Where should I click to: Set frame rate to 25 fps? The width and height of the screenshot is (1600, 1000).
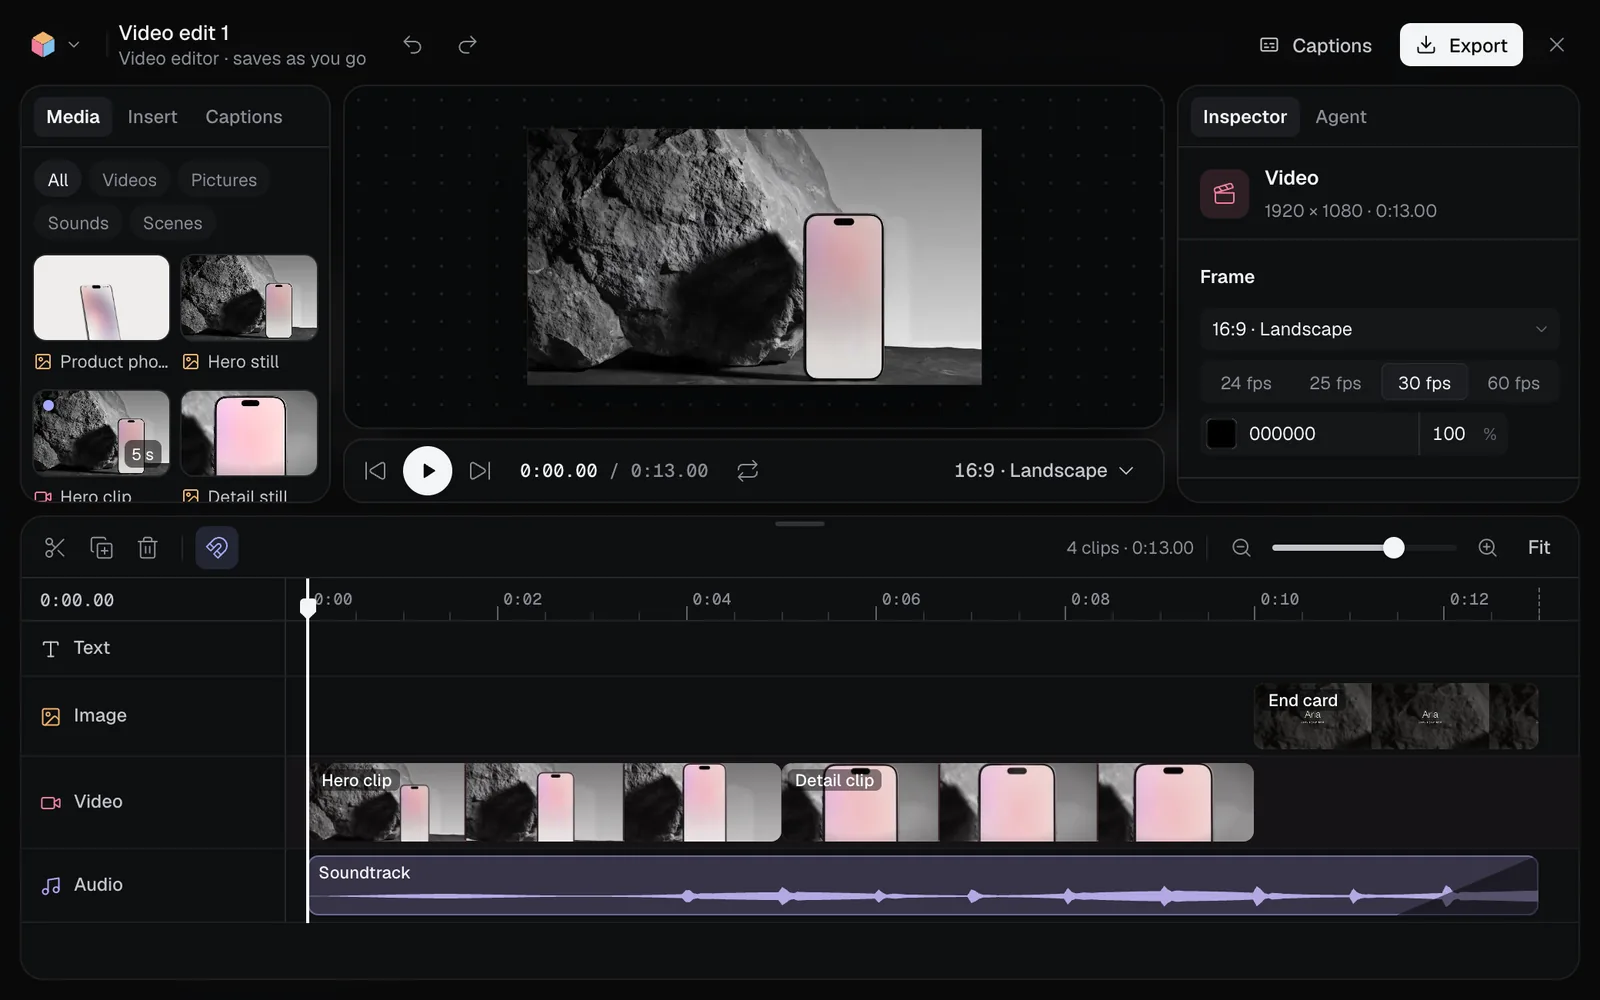(x=1335, y=383)
